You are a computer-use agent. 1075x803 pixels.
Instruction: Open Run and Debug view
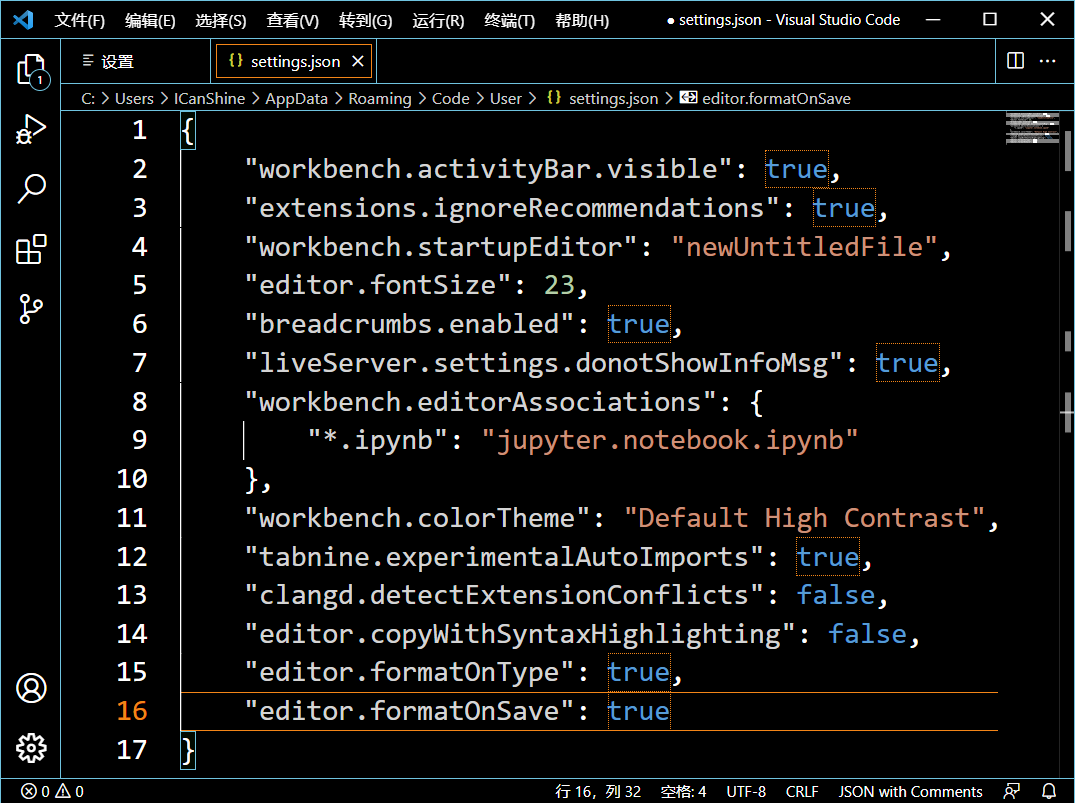pyautogui.click(x=31, y=129)
